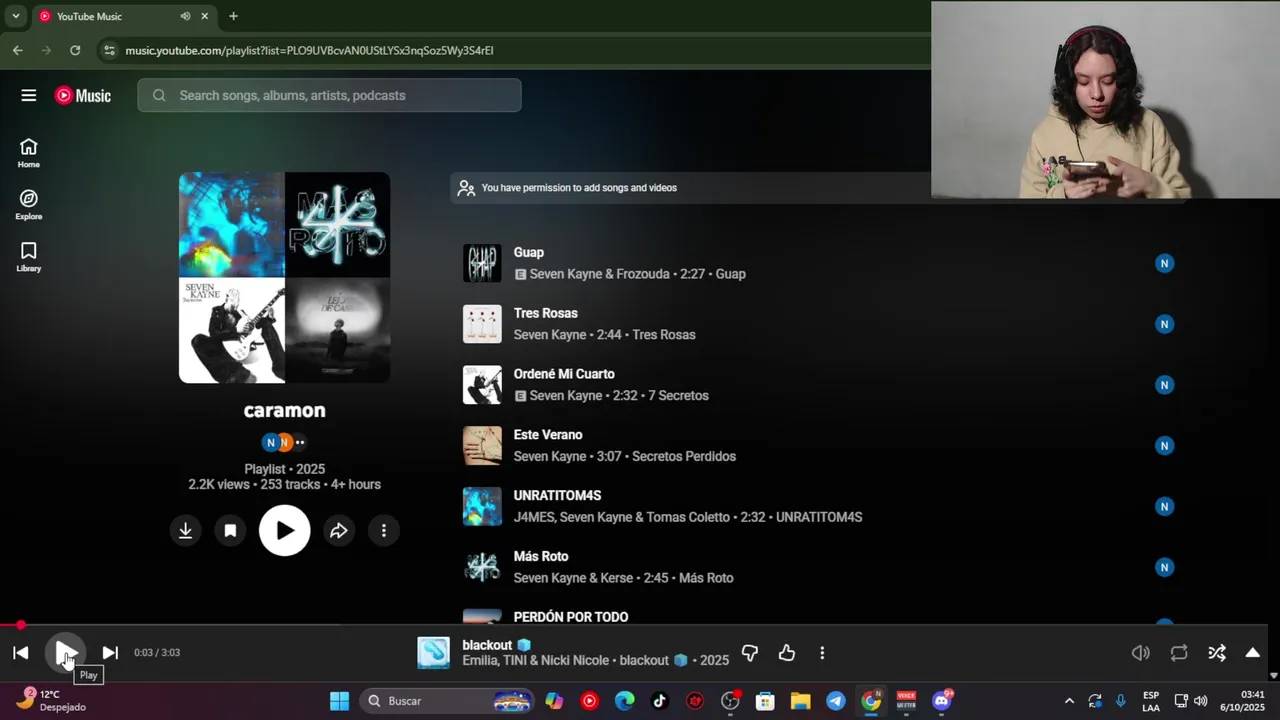Click the YouTube Music logo
The image size is (1280, 720).
[83, 95]
